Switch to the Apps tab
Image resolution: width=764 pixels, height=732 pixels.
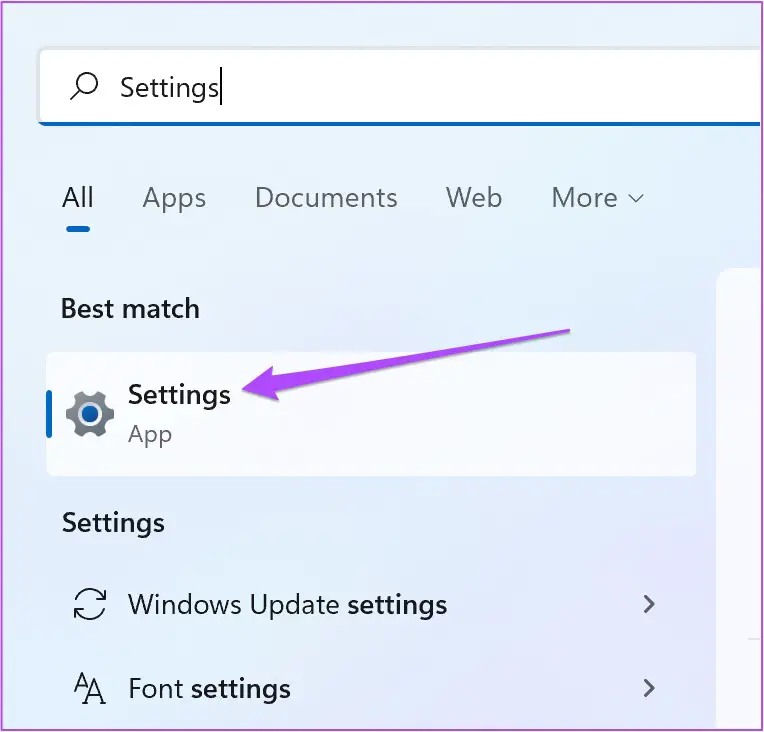[174, 198]
